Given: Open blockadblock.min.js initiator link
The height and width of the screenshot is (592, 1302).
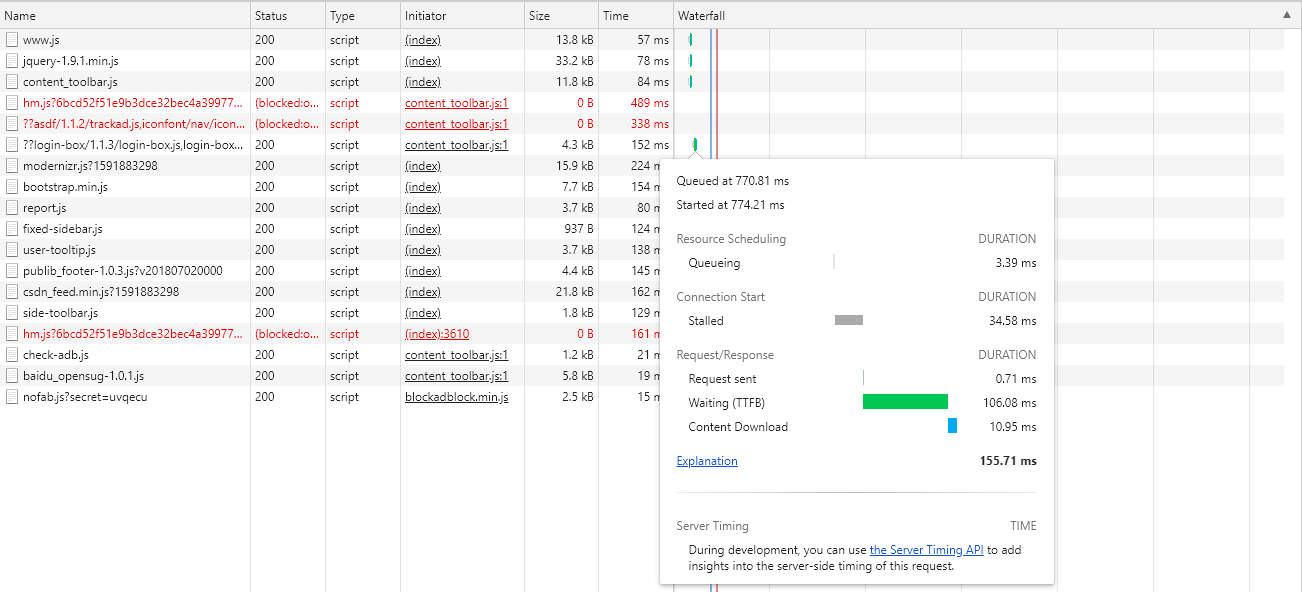Looking at the screenshot, I should (456, 397).
